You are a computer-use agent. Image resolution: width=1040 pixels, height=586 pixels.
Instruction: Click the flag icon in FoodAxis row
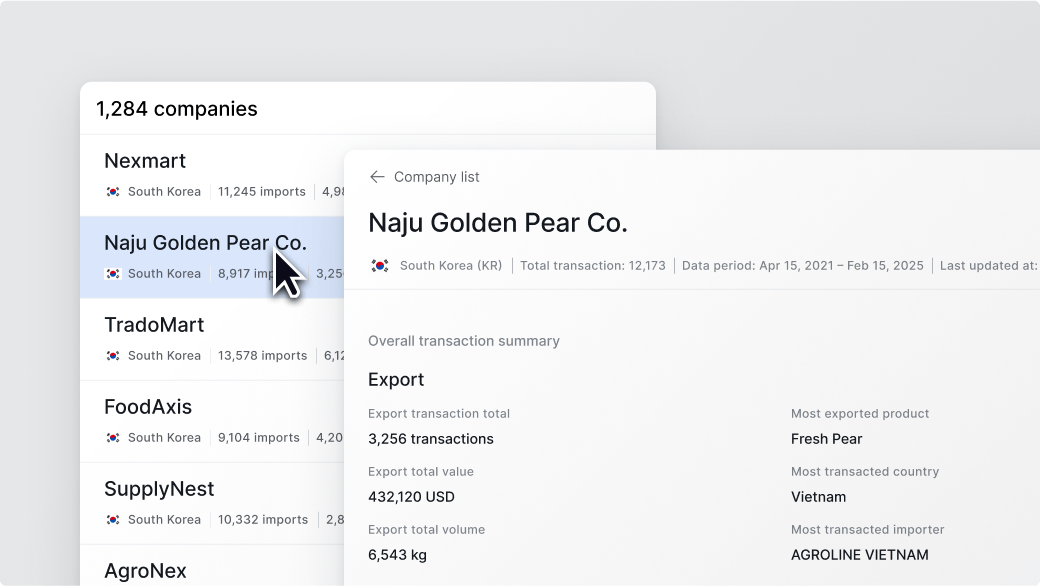[113, 438]
